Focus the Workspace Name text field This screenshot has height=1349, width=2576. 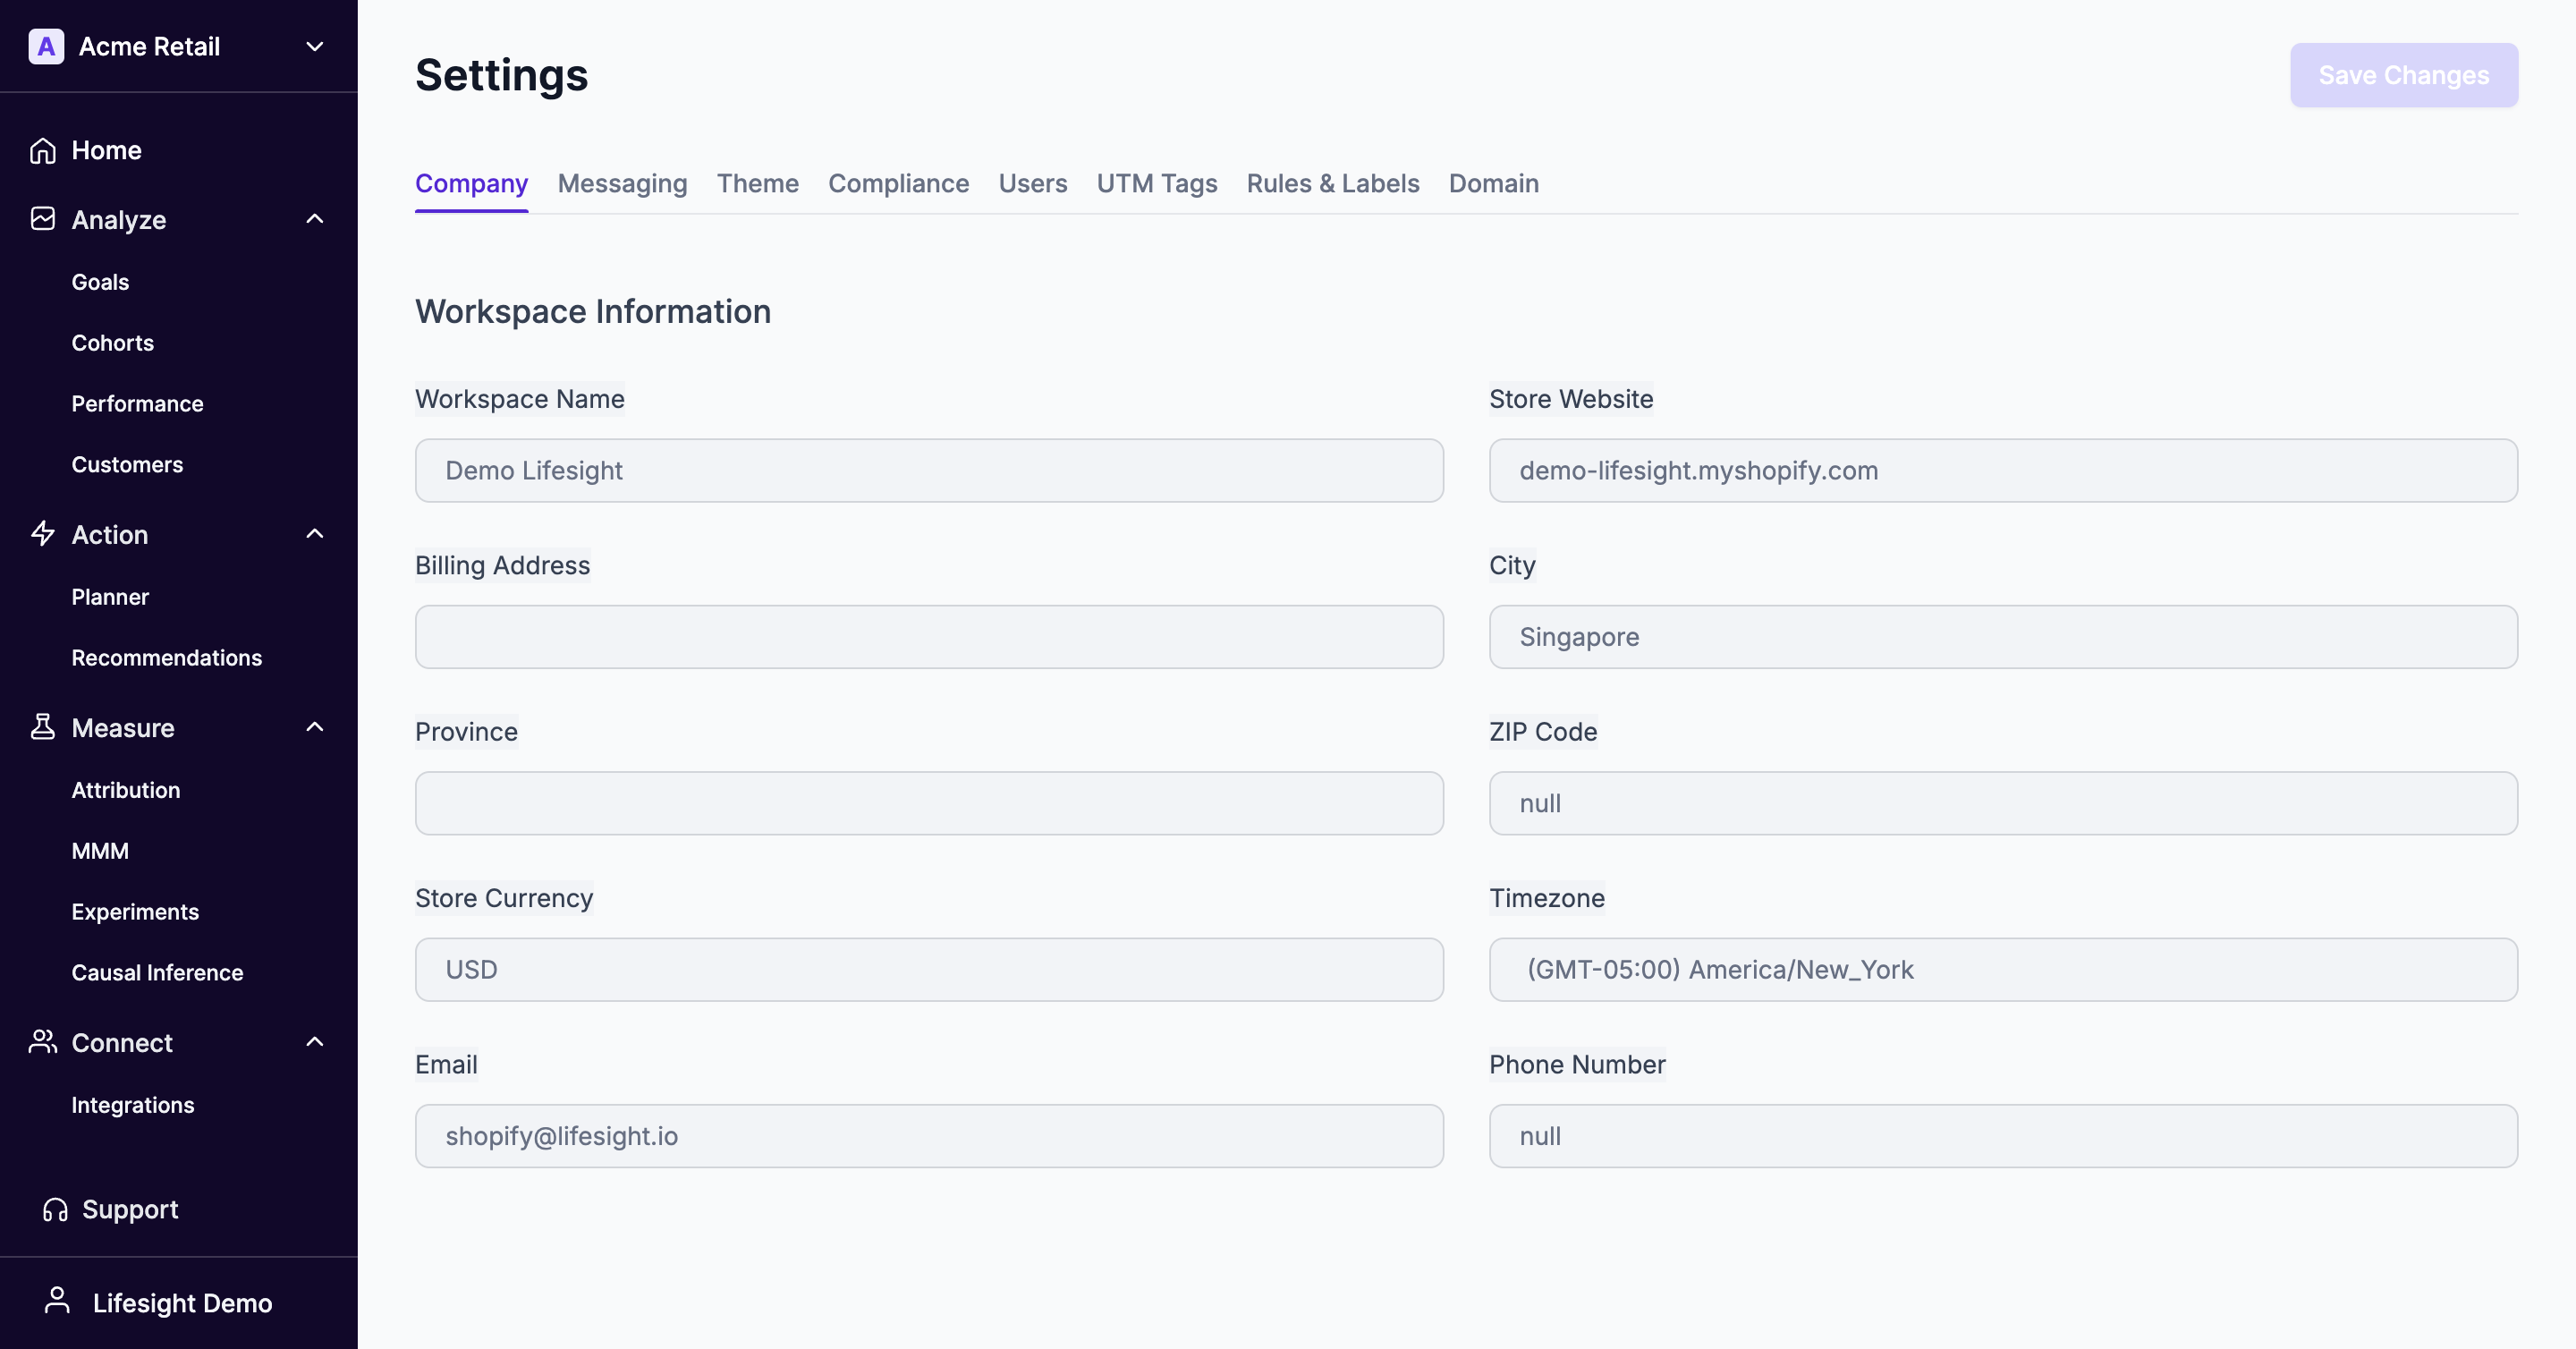[x=928, y=470]
